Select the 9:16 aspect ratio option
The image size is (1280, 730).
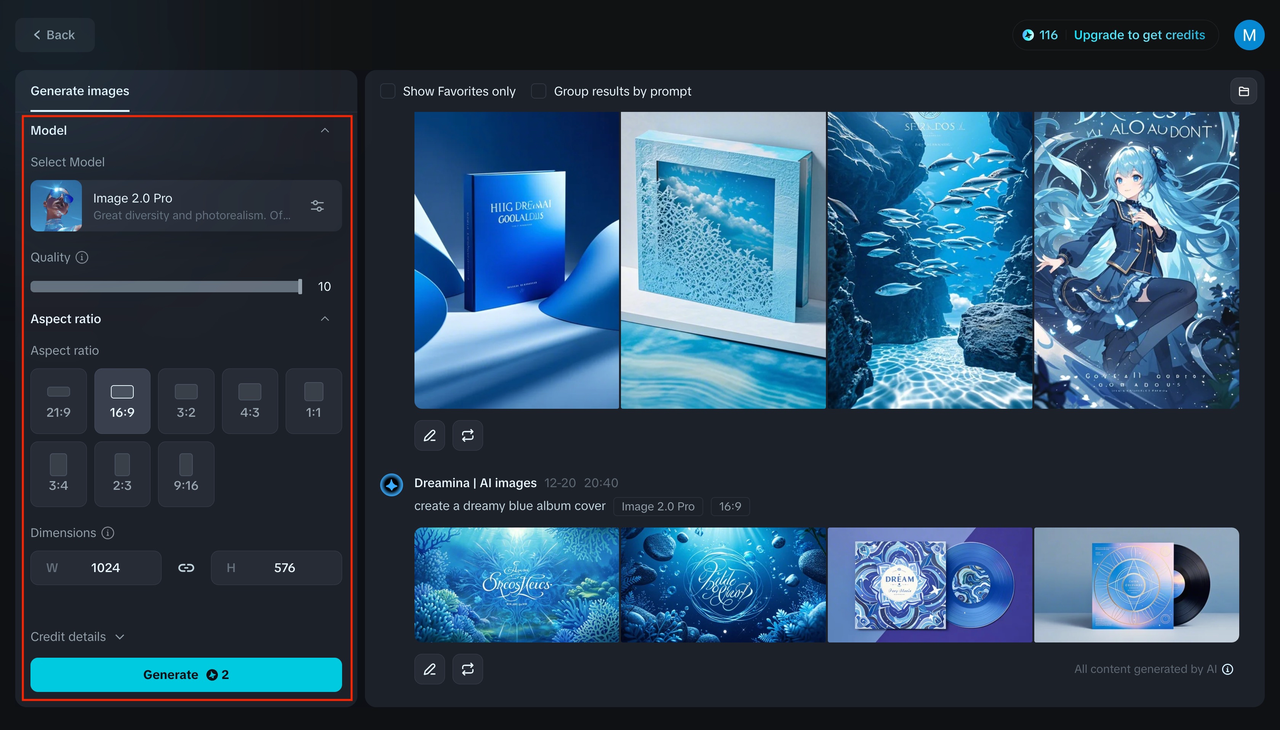(x=186, y=474)
